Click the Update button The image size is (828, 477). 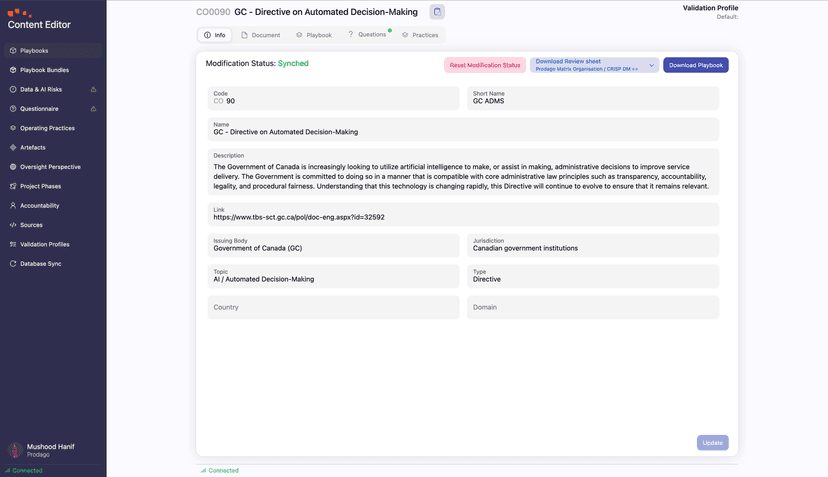(x=712, y=443)
